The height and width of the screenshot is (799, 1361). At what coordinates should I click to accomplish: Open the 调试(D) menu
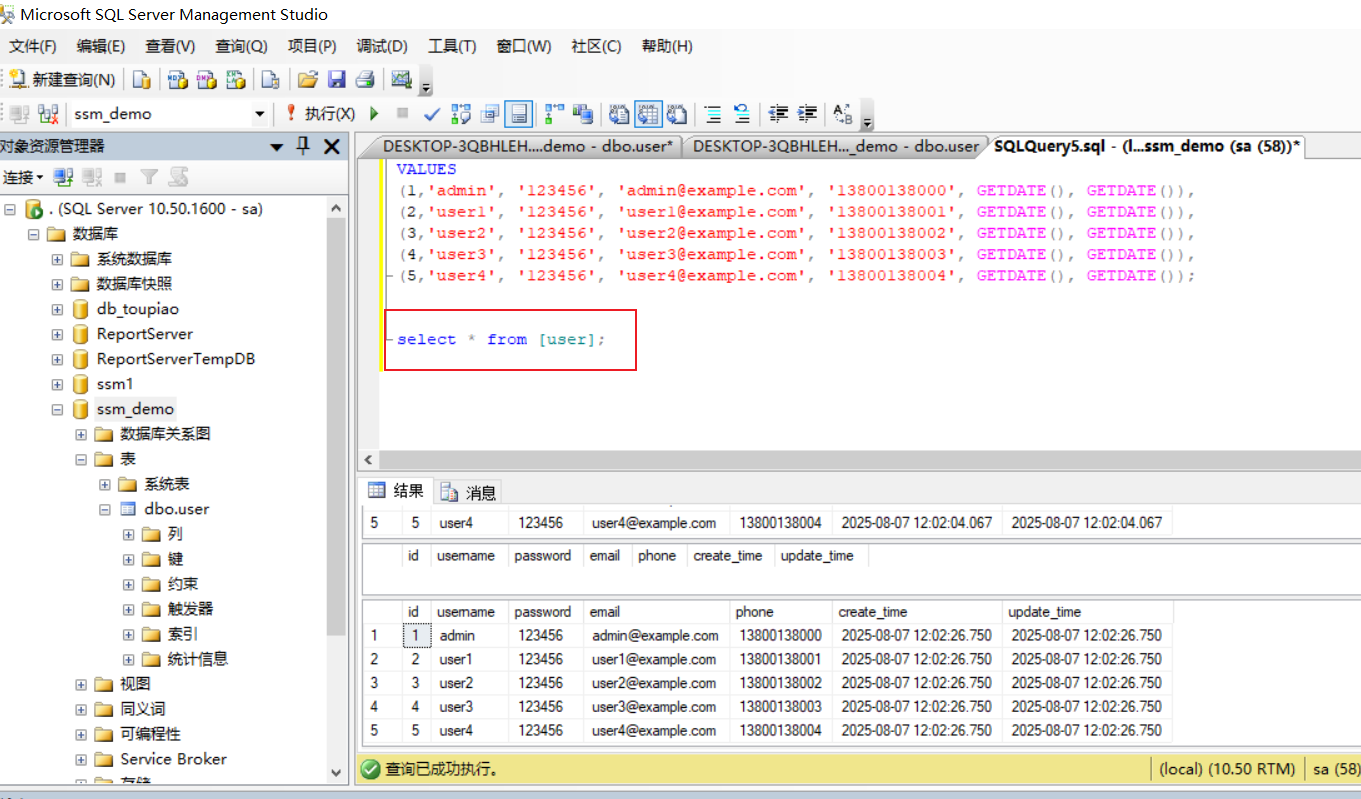point(382,46)
